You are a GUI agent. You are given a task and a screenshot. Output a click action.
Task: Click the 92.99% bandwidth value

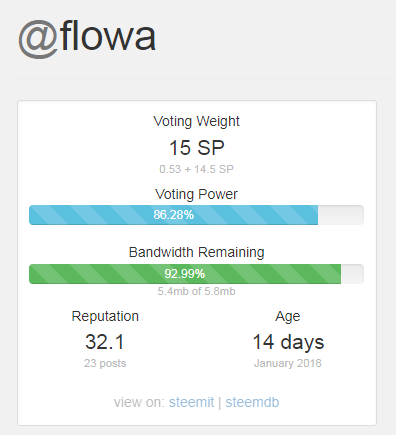185,274
